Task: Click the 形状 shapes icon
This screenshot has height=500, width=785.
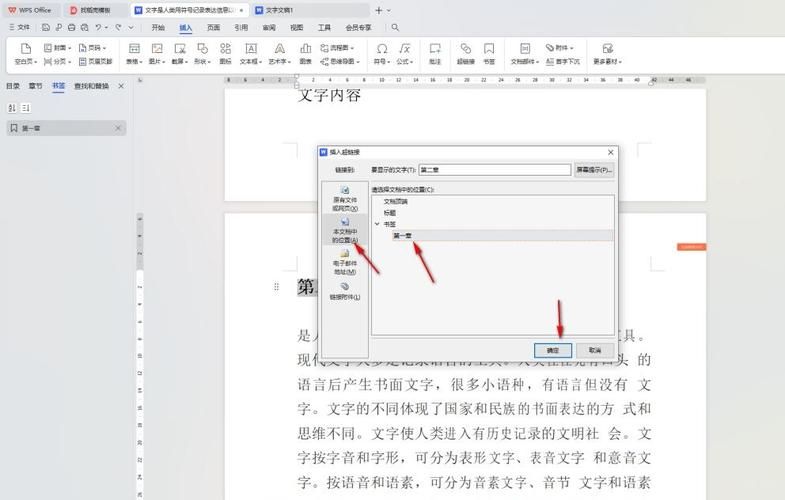Action: (x=202, y=49)
